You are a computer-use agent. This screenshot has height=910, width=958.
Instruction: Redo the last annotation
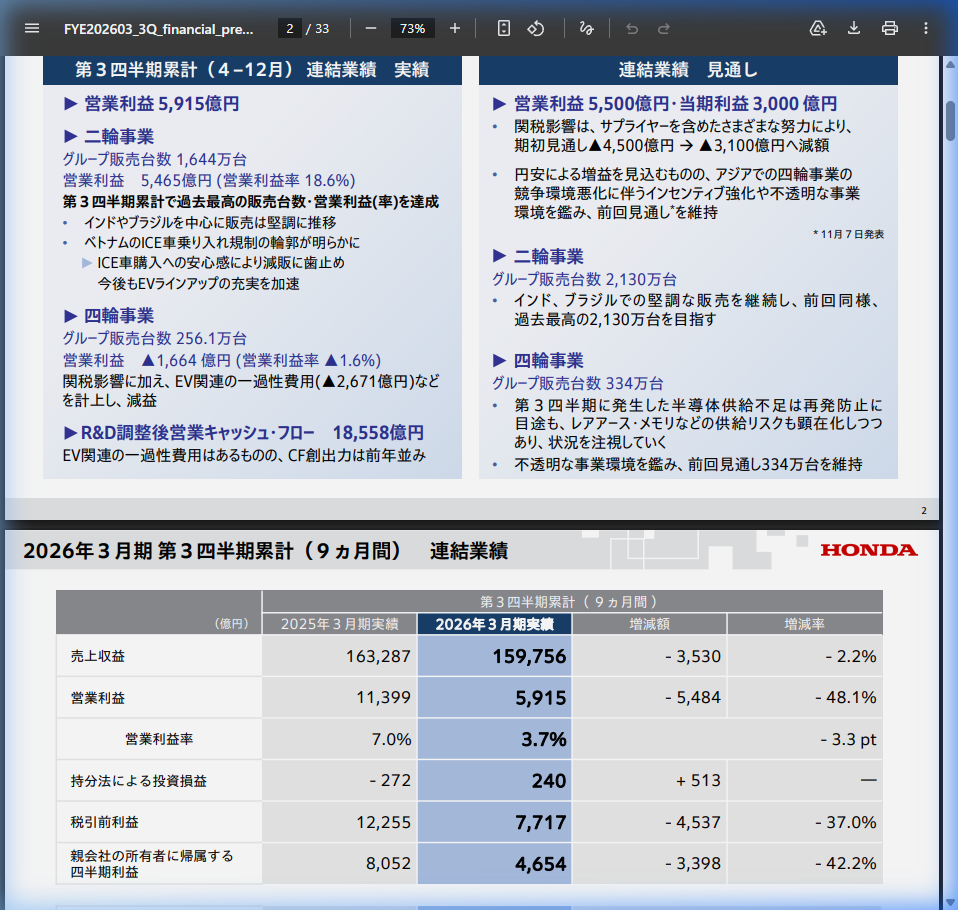point(664,28)
